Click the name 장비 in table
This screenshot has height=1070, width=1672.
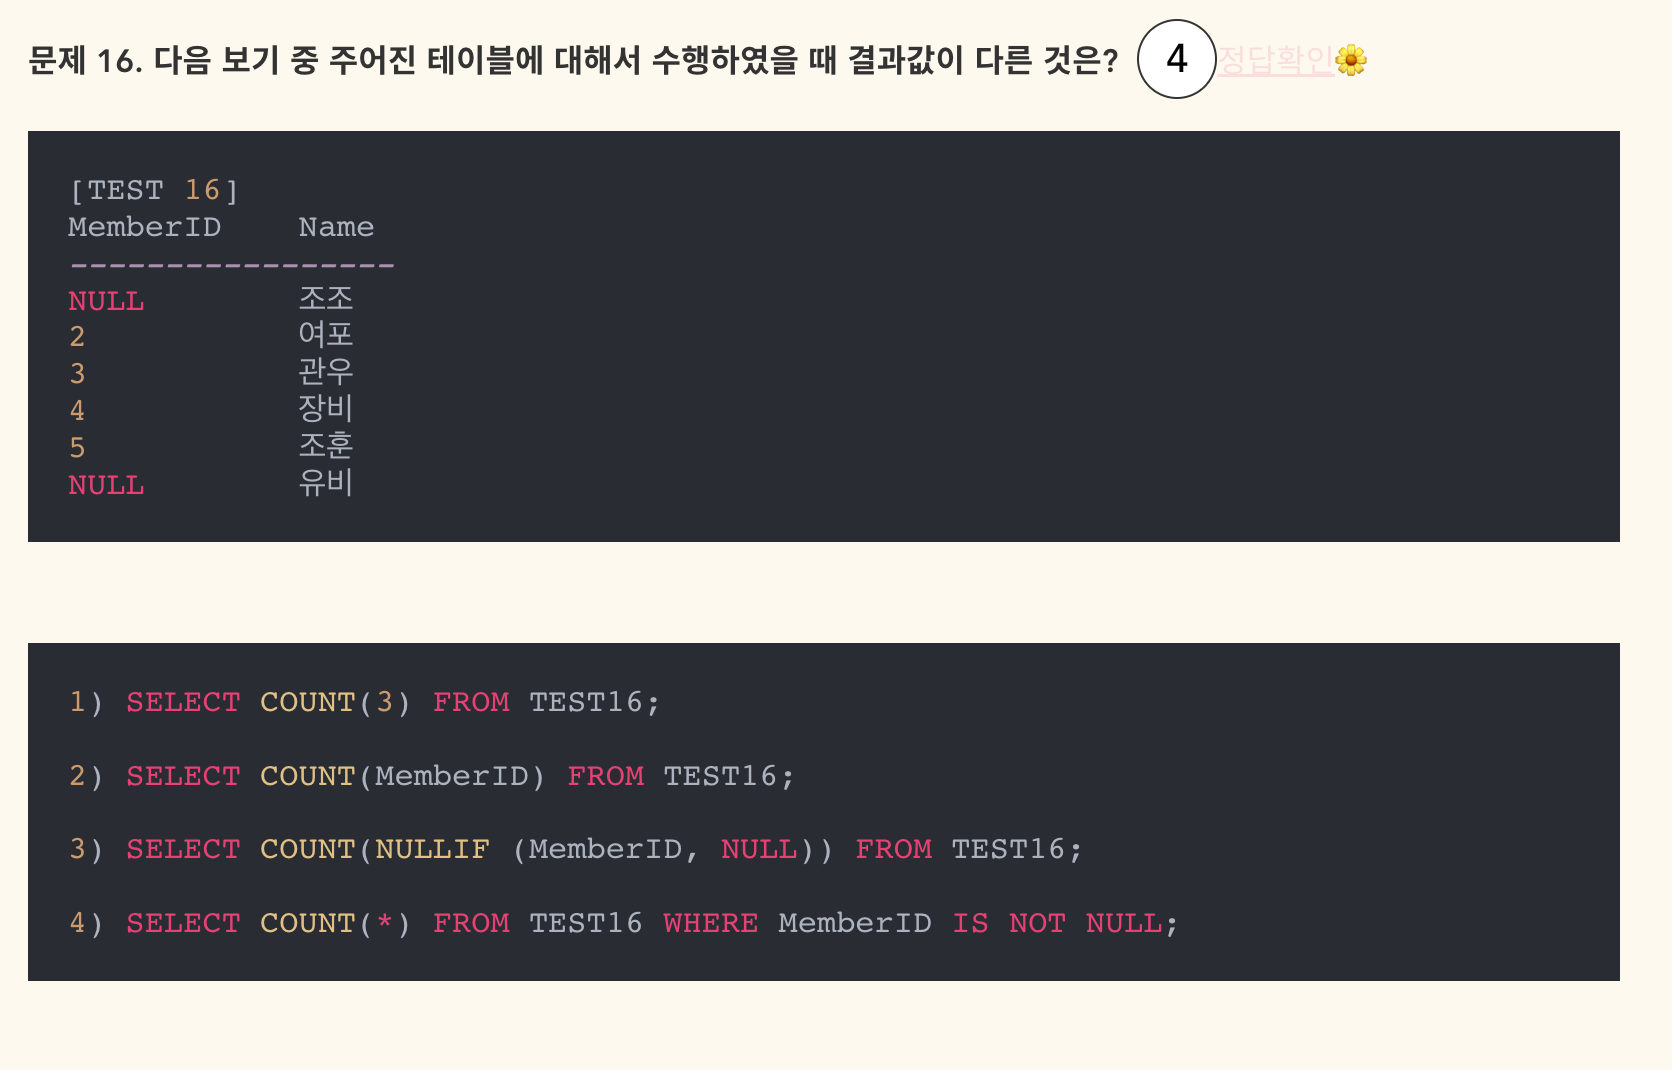(x=326, y=409)
